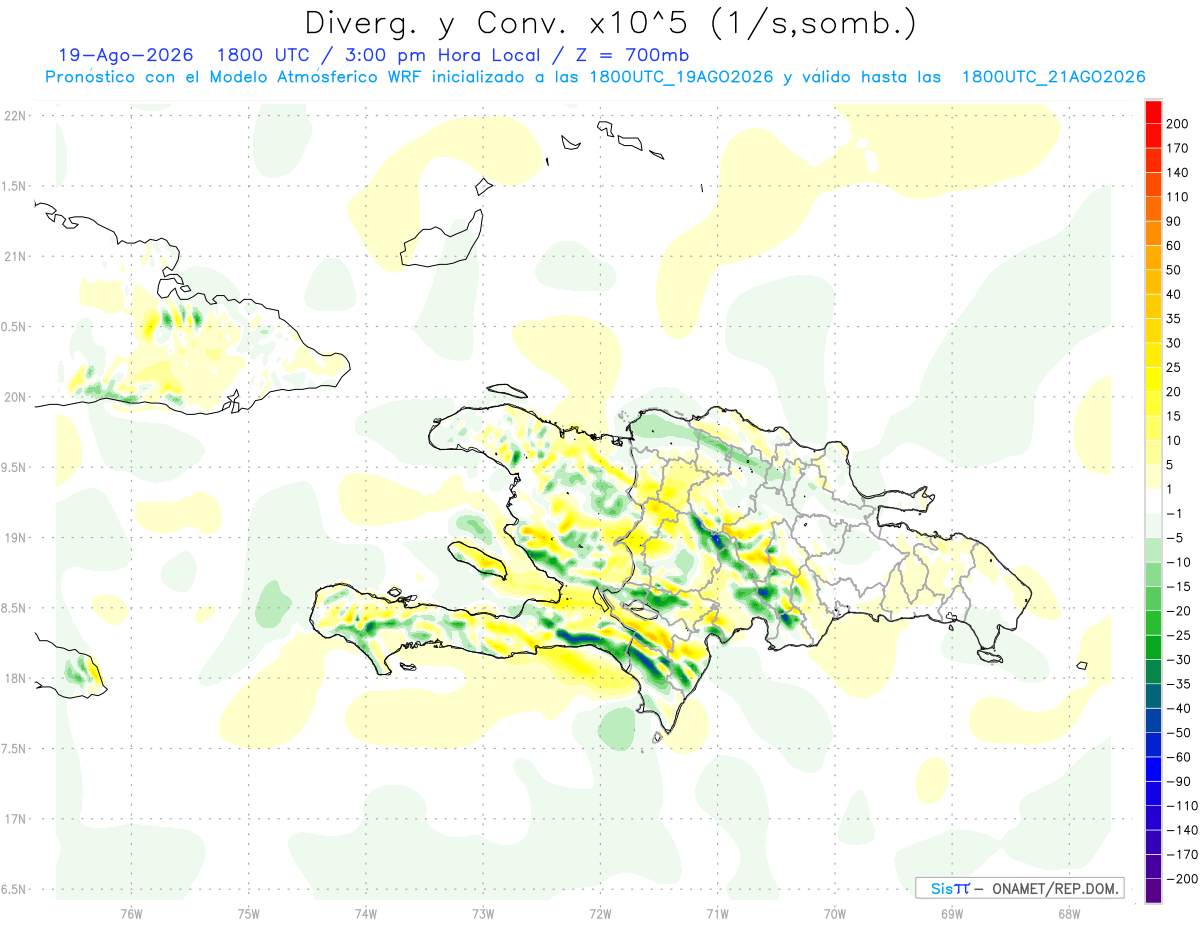Image resolution: width=1200 pixels, height=927 pixels.
Task: Click the colorbar label '-170'
Action: (x=1180, y=854)
